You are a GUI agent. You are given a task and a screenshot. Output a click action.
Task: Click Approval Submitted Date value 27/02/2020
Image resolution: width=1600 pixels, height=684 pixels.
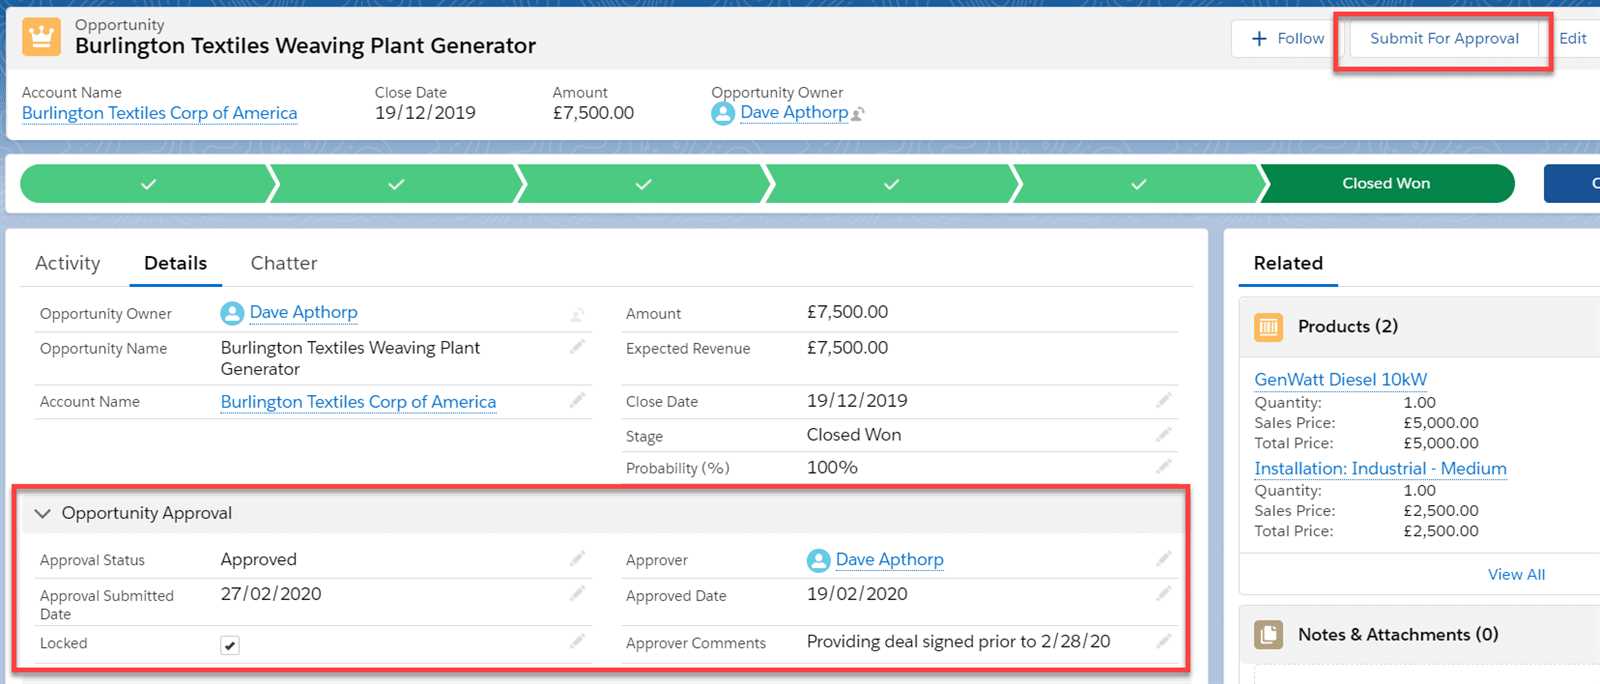[x=271, y=594]
